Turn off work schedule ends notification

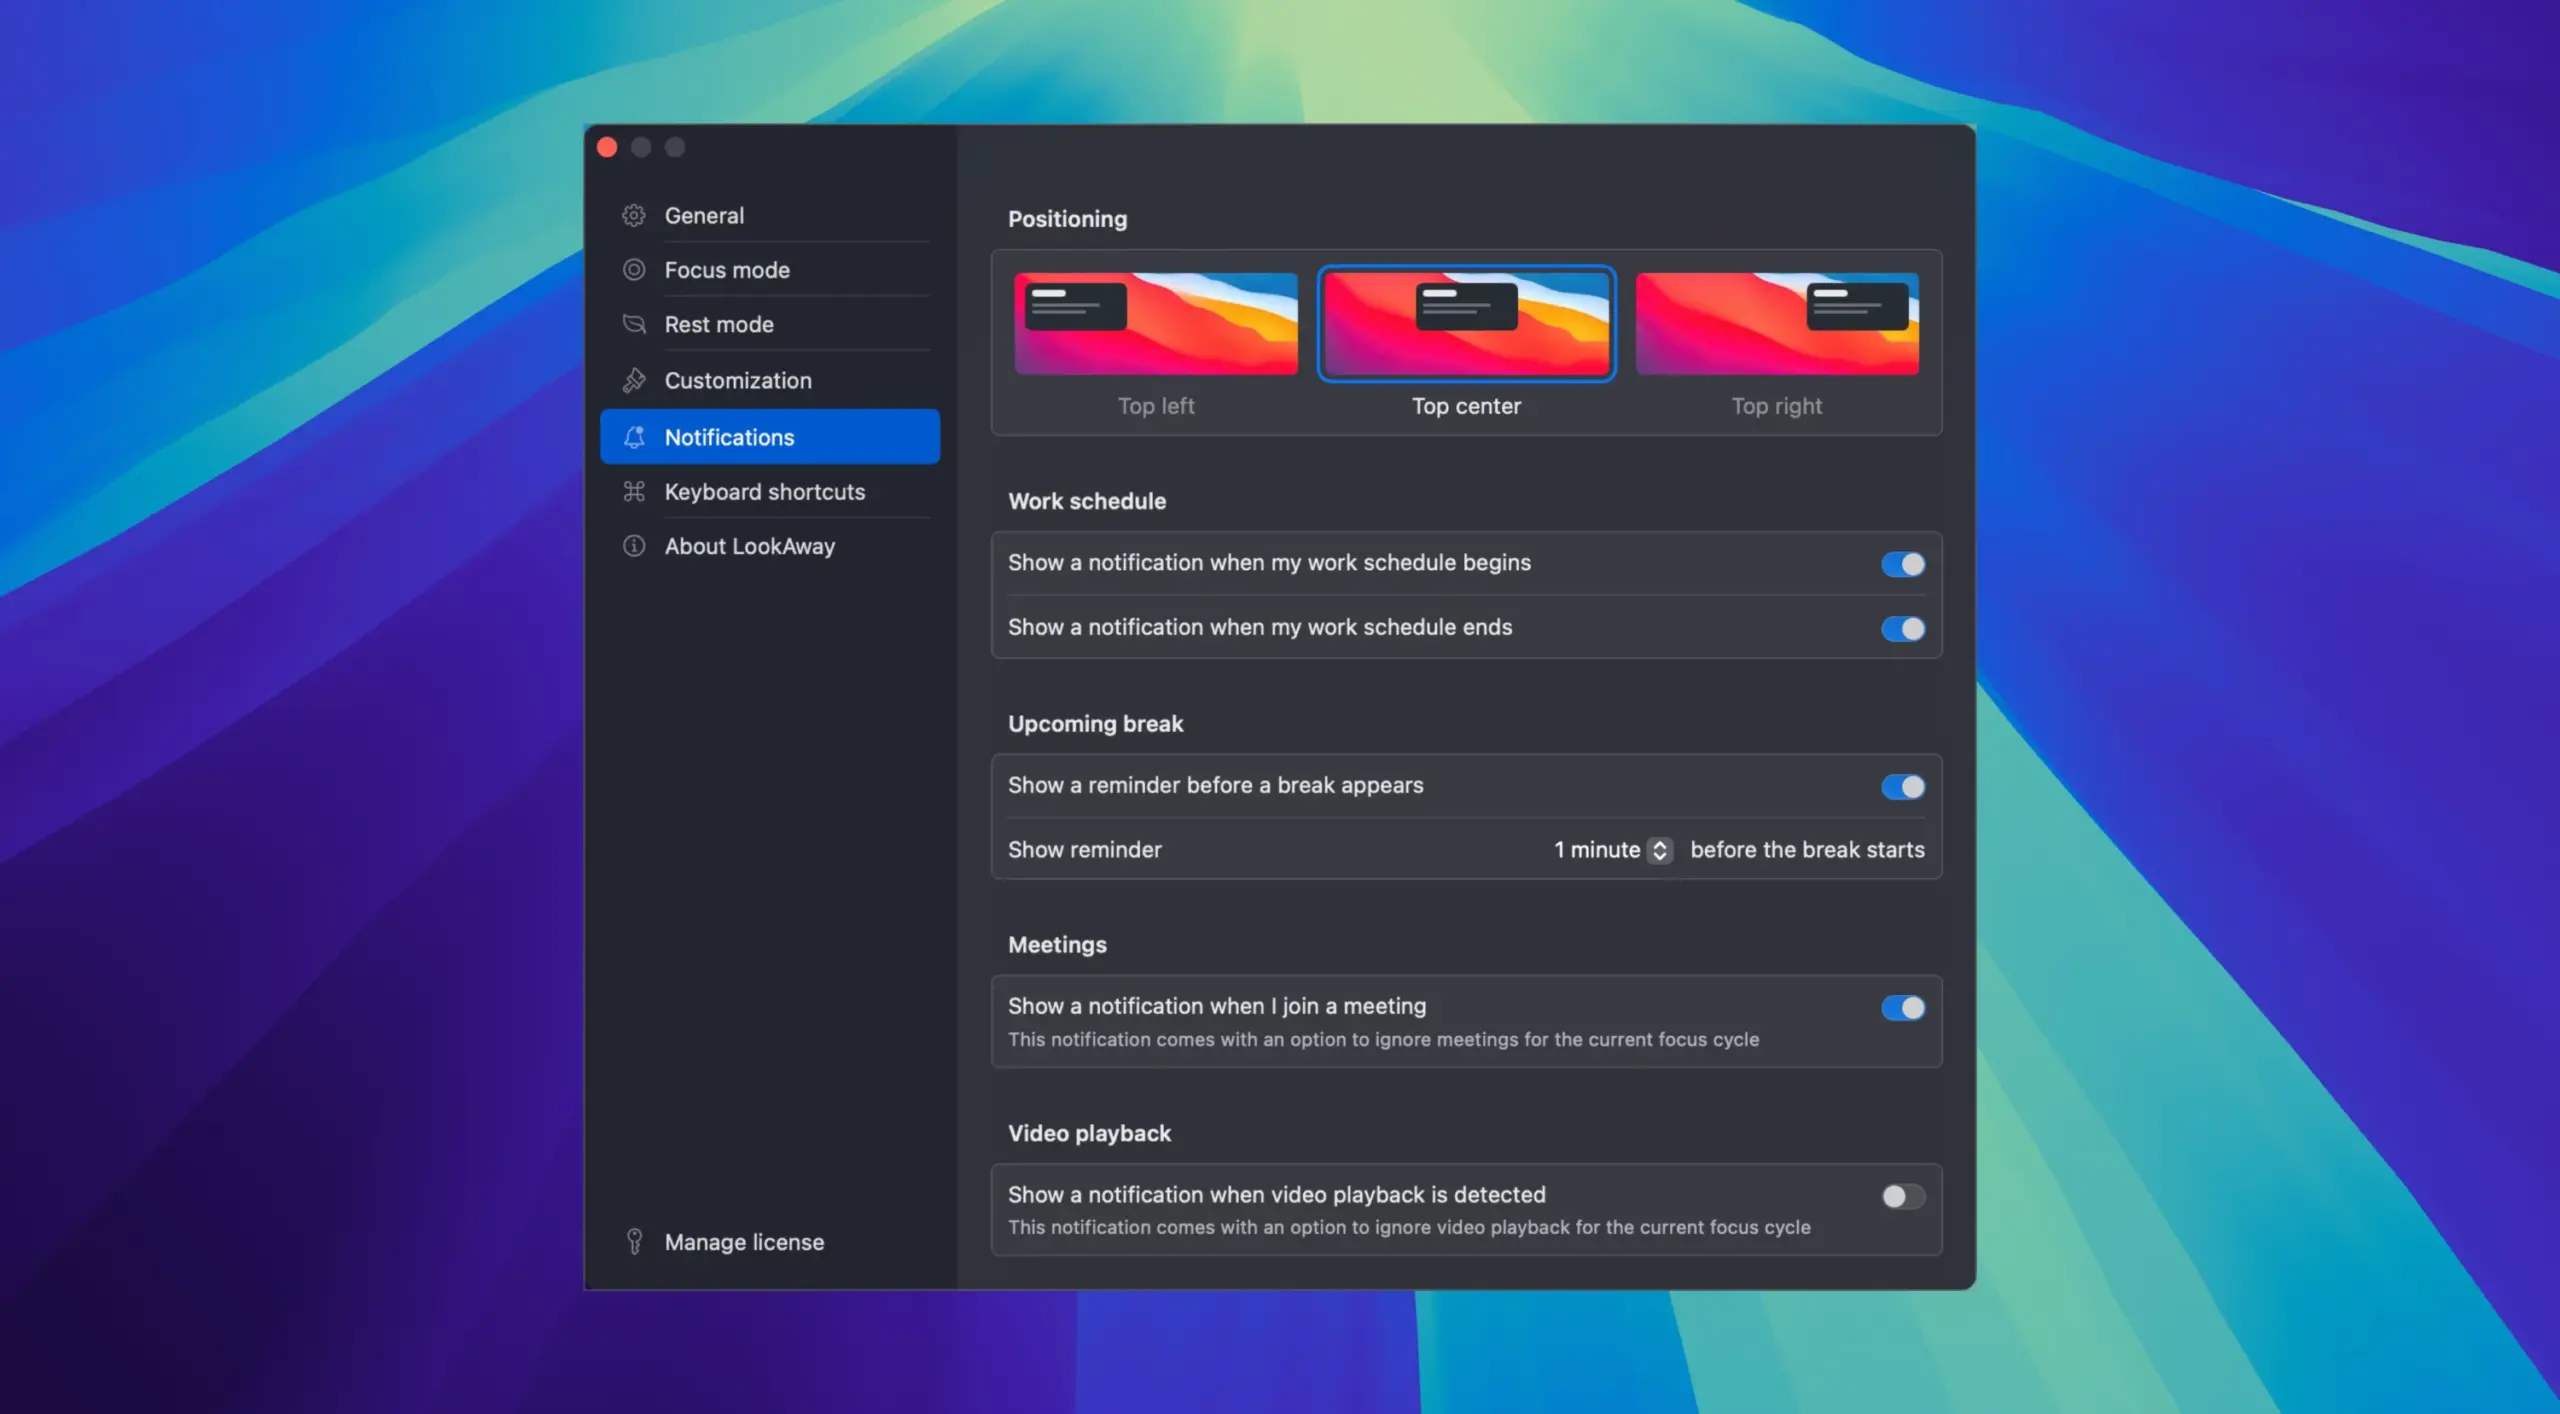1901,628
